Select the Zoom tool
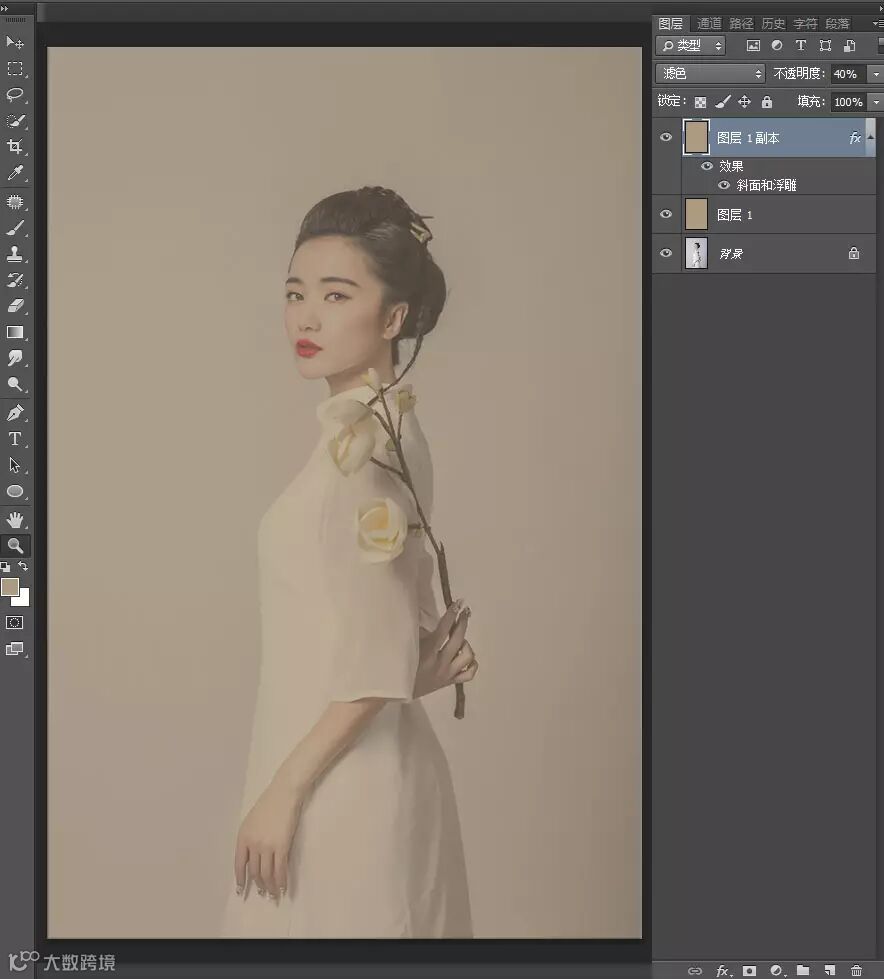Image resolution: width=884 pixels, height=979 pixels. tap(14, 546)
